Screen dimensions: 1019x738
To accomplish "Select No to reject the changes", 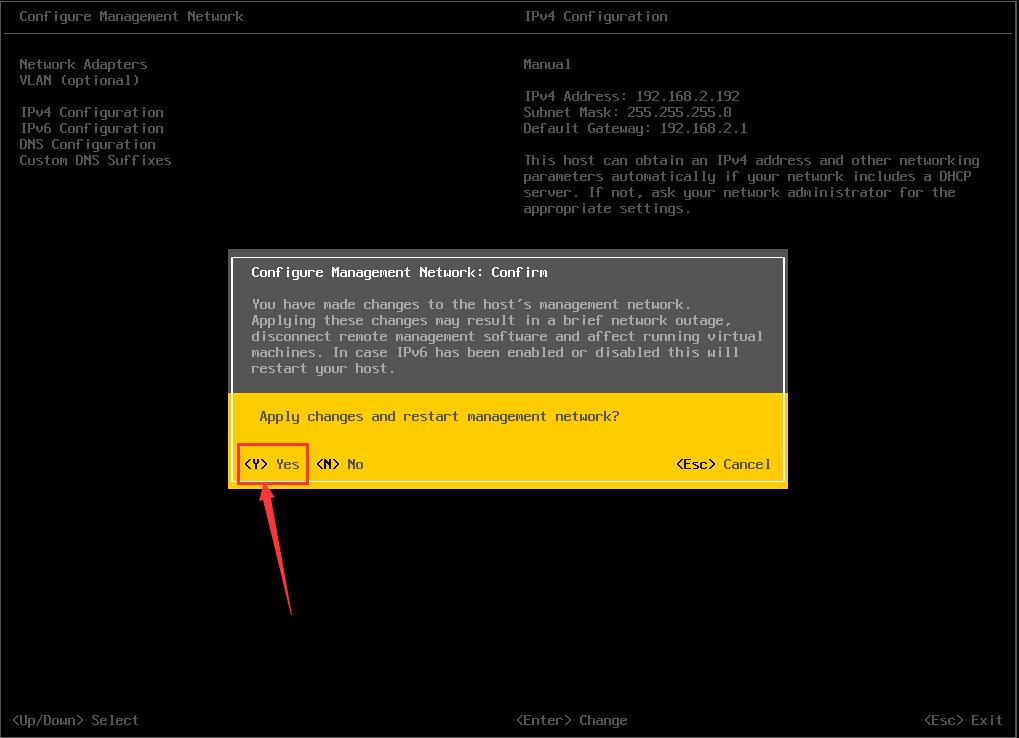I will click(x=340, y=464).
